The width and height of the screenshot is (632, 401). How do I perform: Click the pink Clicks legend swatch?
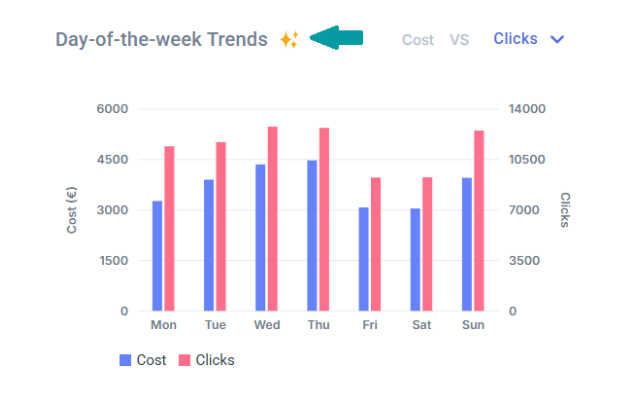[184, 360]
